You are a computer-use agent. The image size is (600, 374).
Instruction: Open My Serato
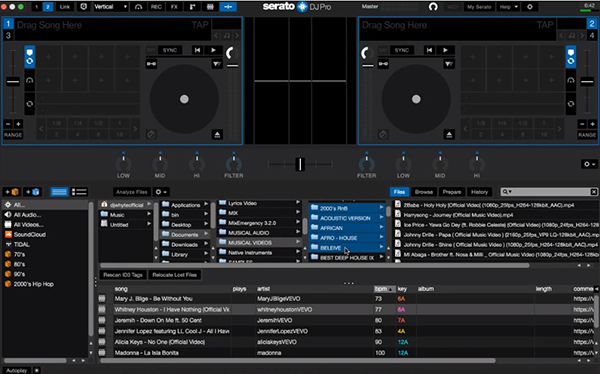click(479, 7)
